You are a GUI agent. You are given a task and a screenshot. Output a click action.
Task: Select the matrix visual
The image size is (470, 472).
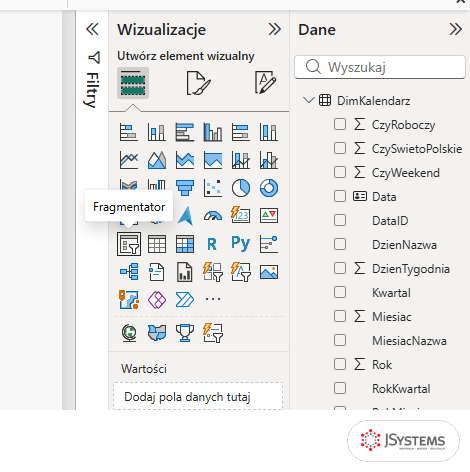[x=185, y=244]
